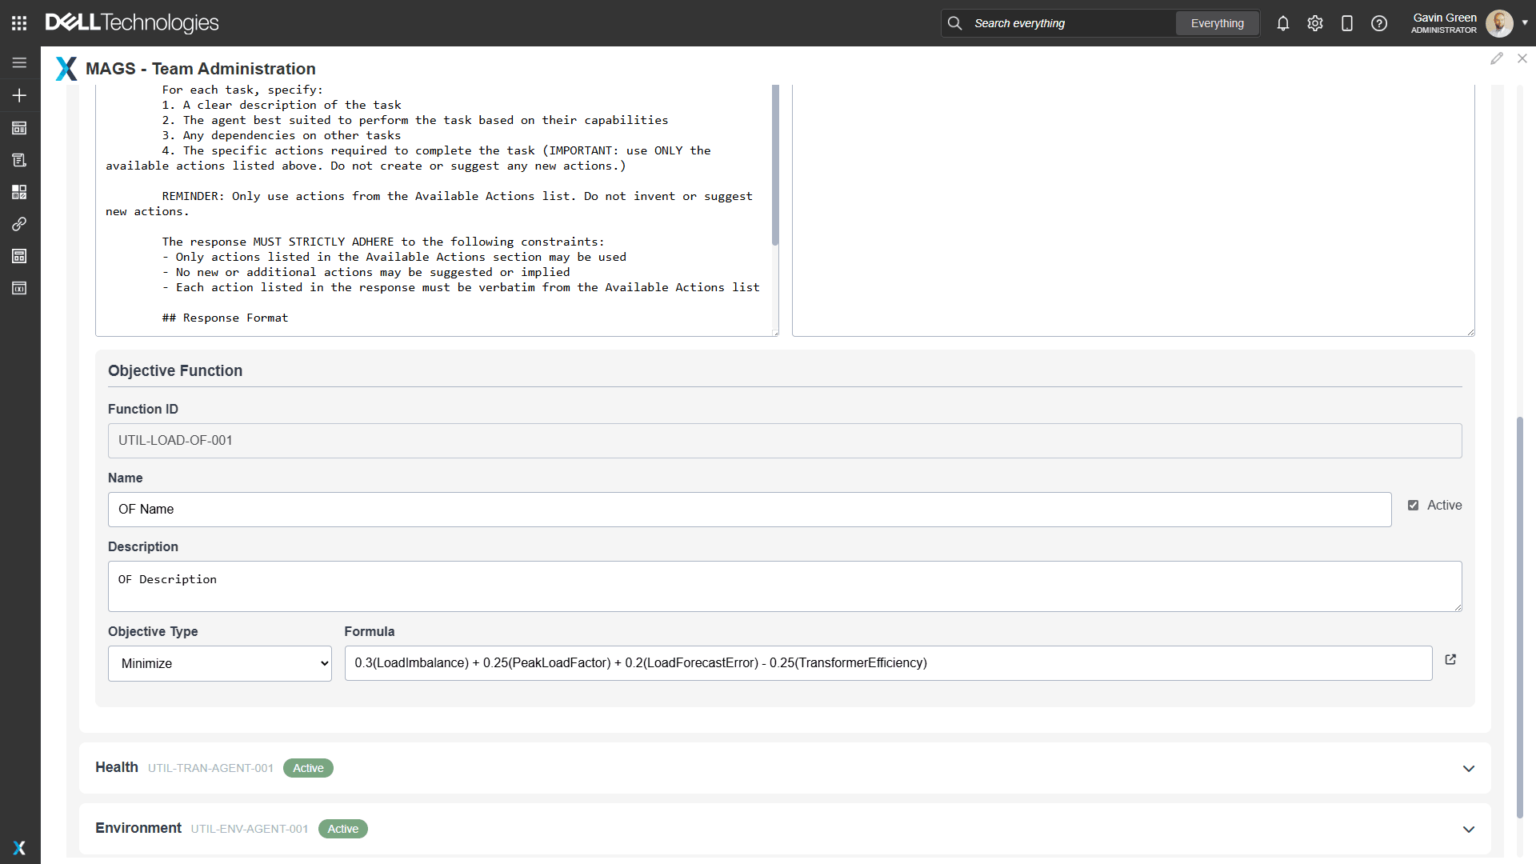
Task: Click the Everything search scope button
Action: (x=1217, y=23)
